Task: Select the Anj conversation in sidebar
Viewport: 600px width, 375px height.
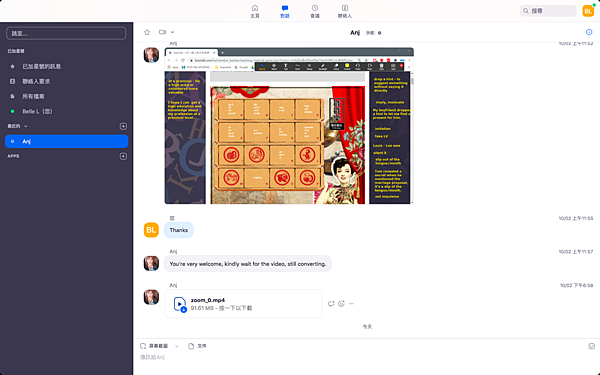Action: [x=66, y=141]
